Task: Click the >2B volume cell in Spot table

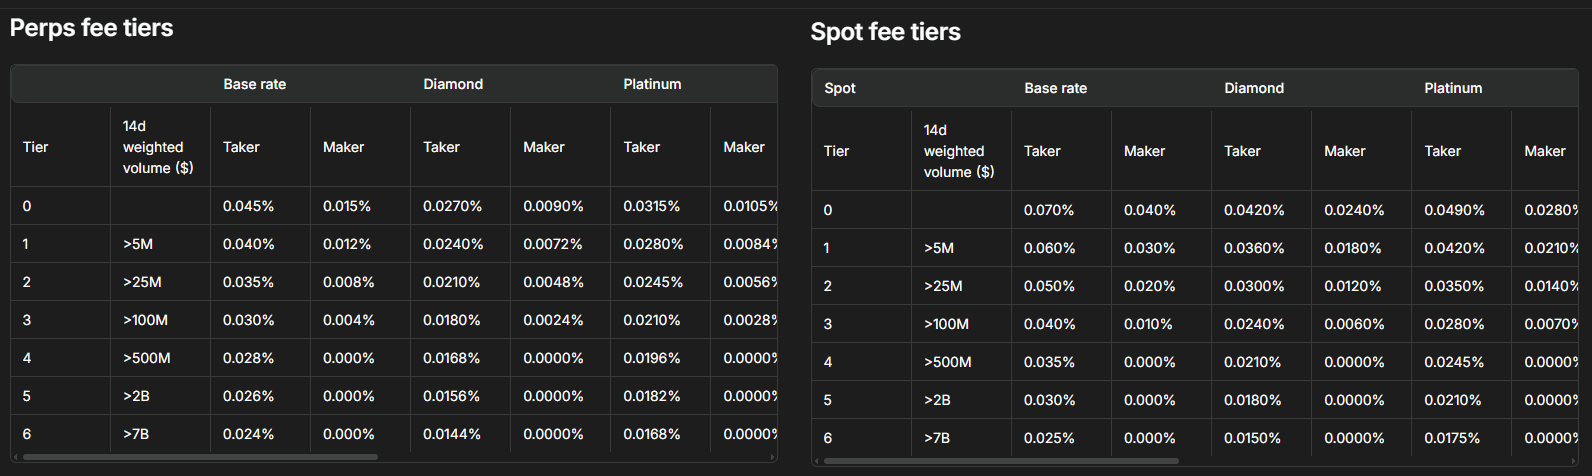Action: pos(937,400)
